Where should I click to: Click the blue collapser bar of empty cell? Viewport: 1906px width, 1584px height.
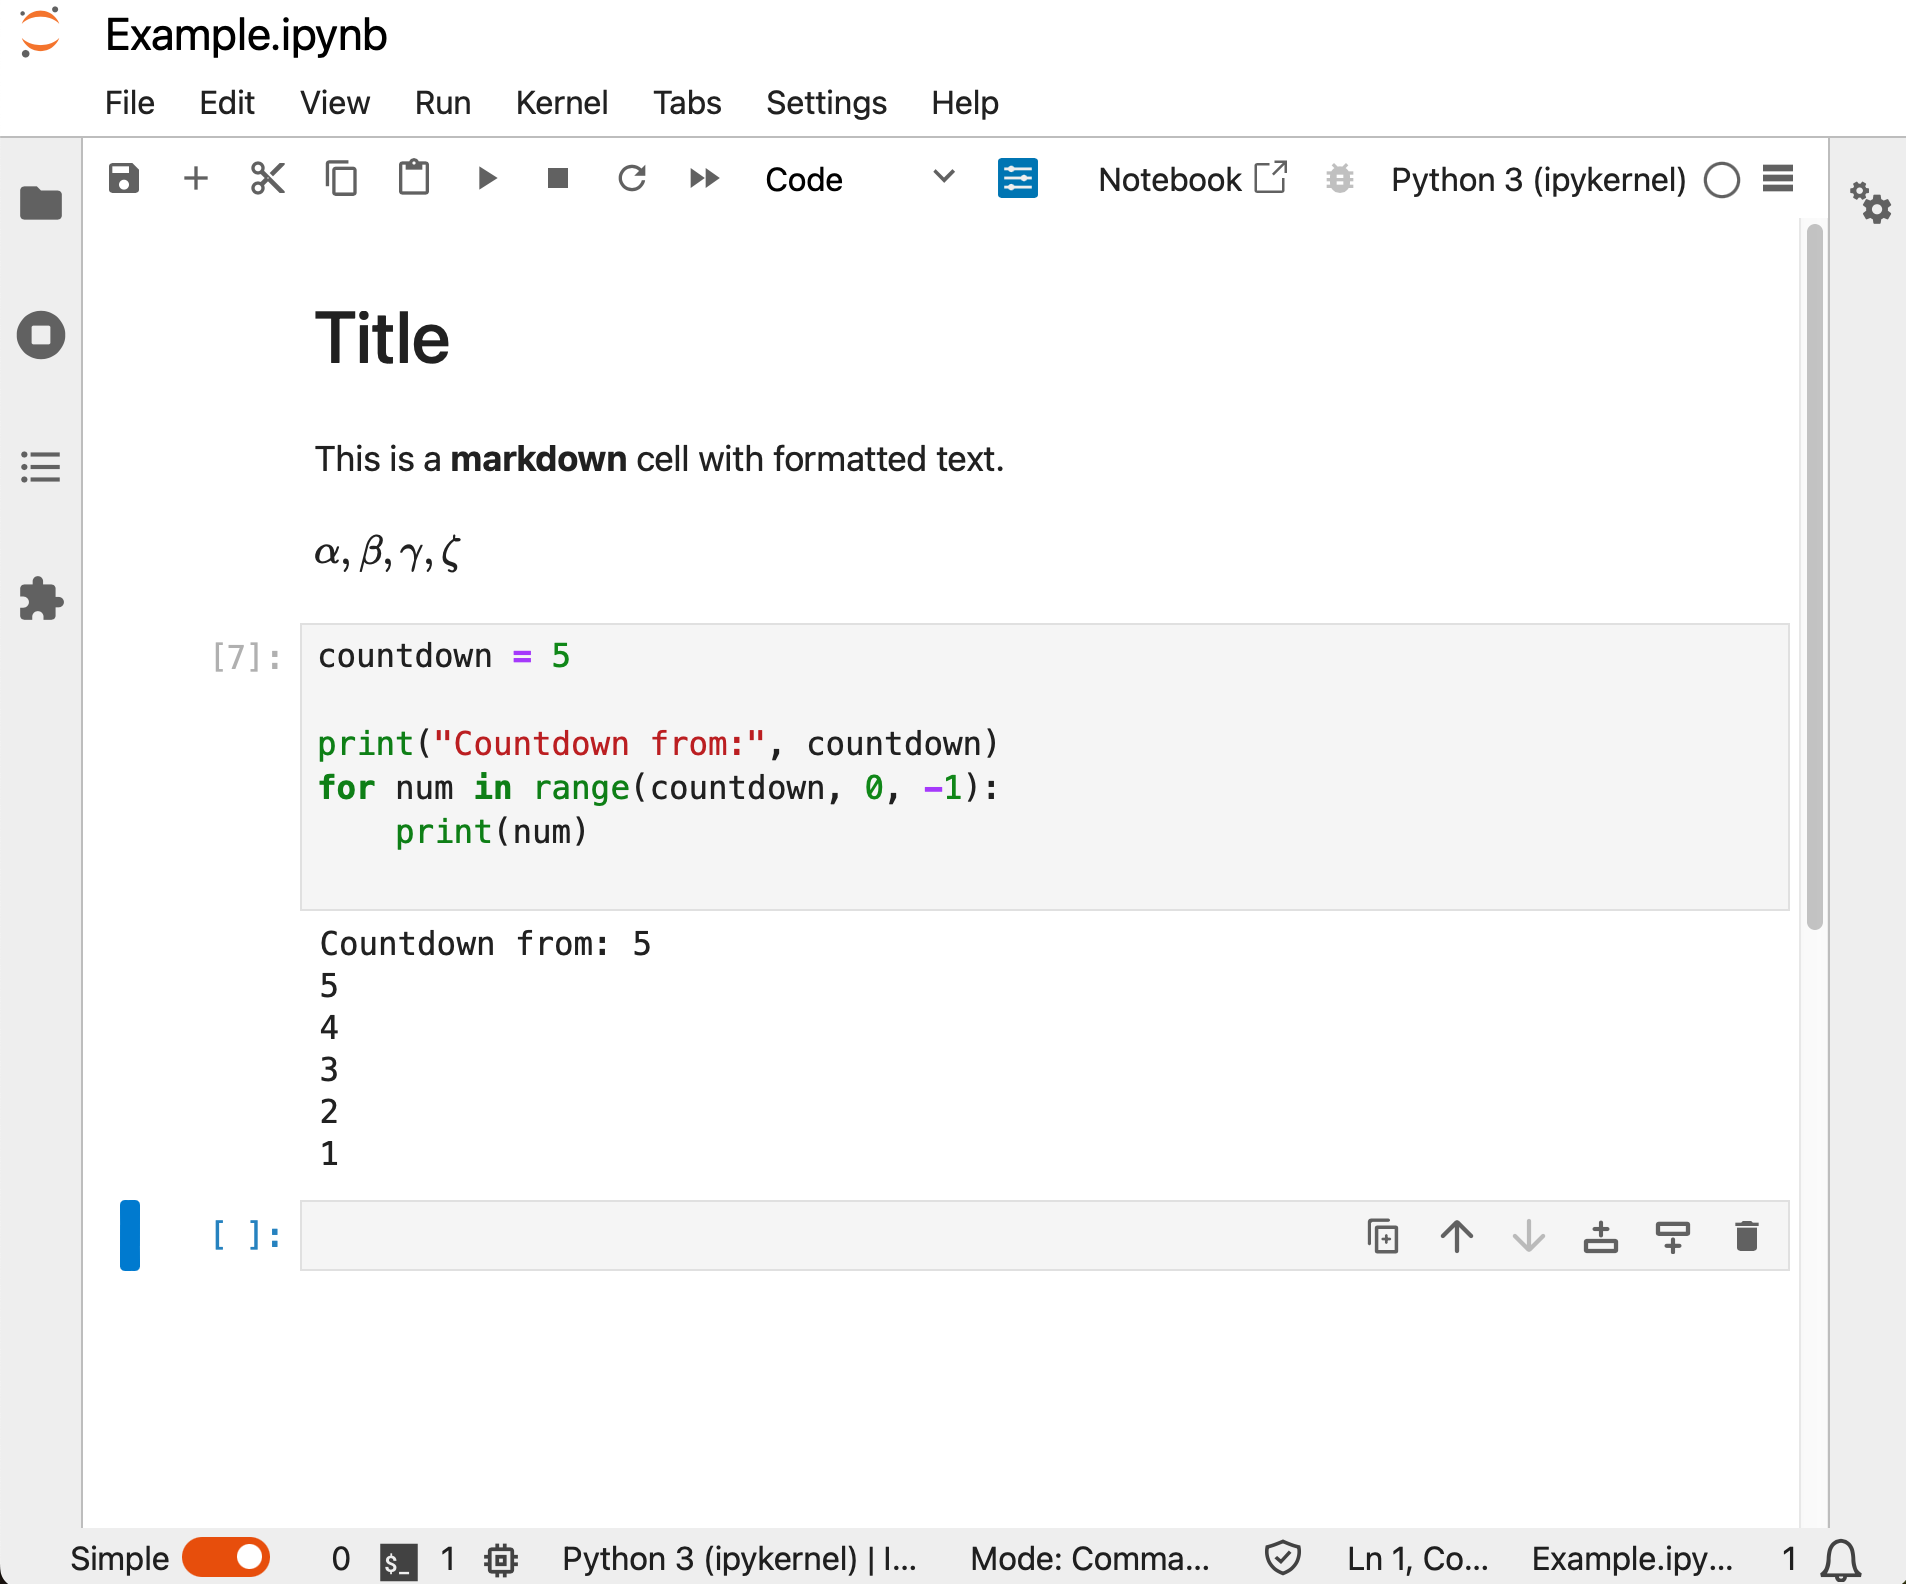tap(130, 1235)
